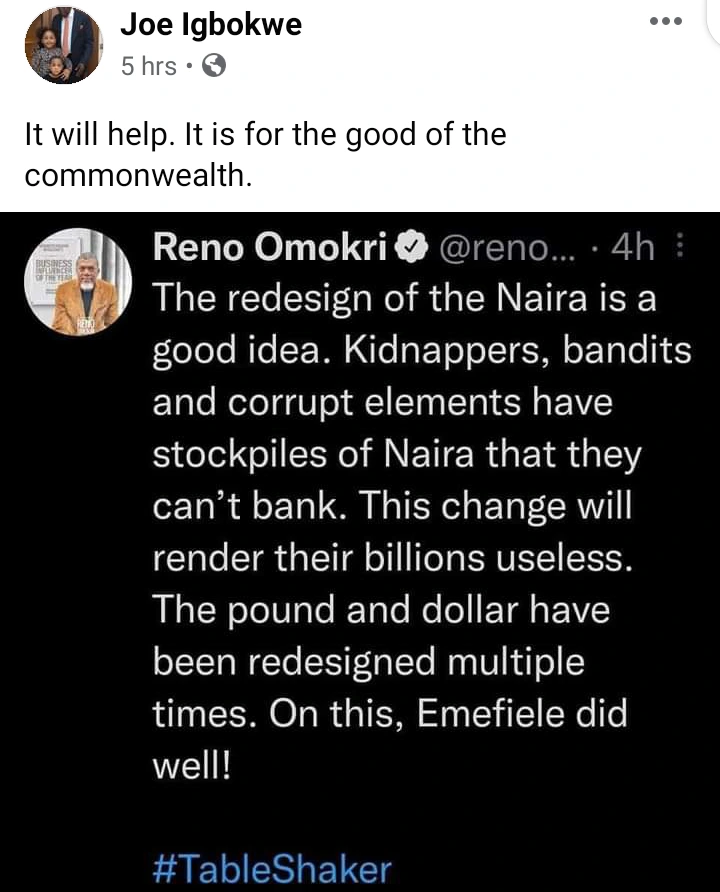Viewport: 720px width, 892px height.
Task: Open Joe Igbokwe's profile picture
Action: point(66,45)
